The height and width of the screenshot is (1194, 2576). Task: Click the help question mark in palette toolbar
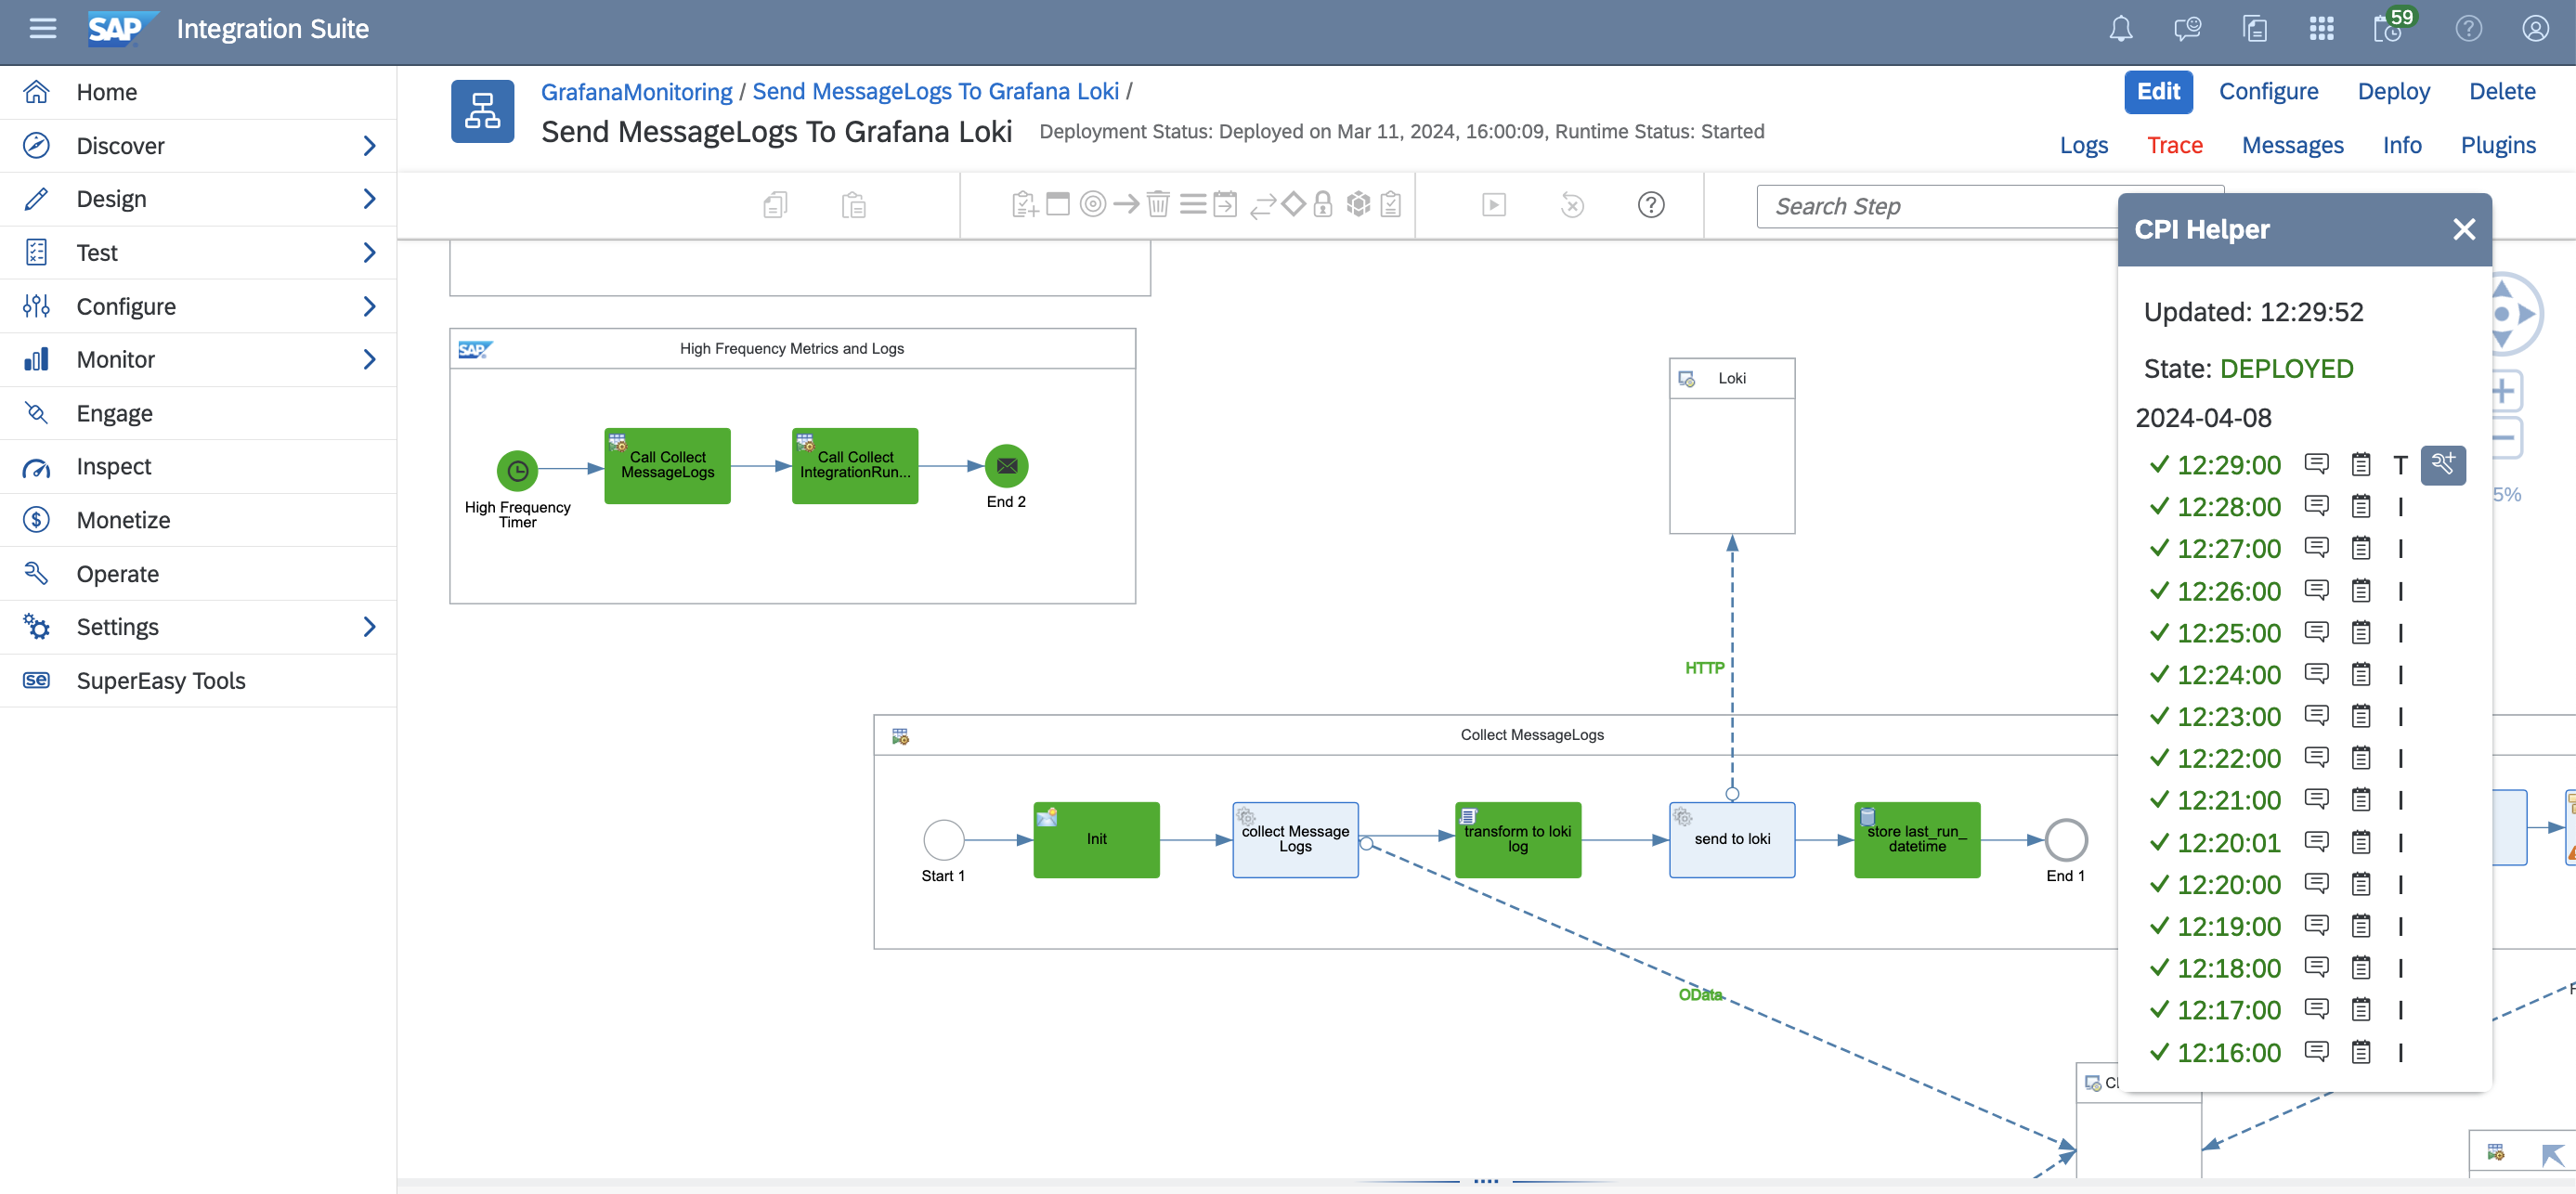pyautogui.click(x=1650, y=205)
